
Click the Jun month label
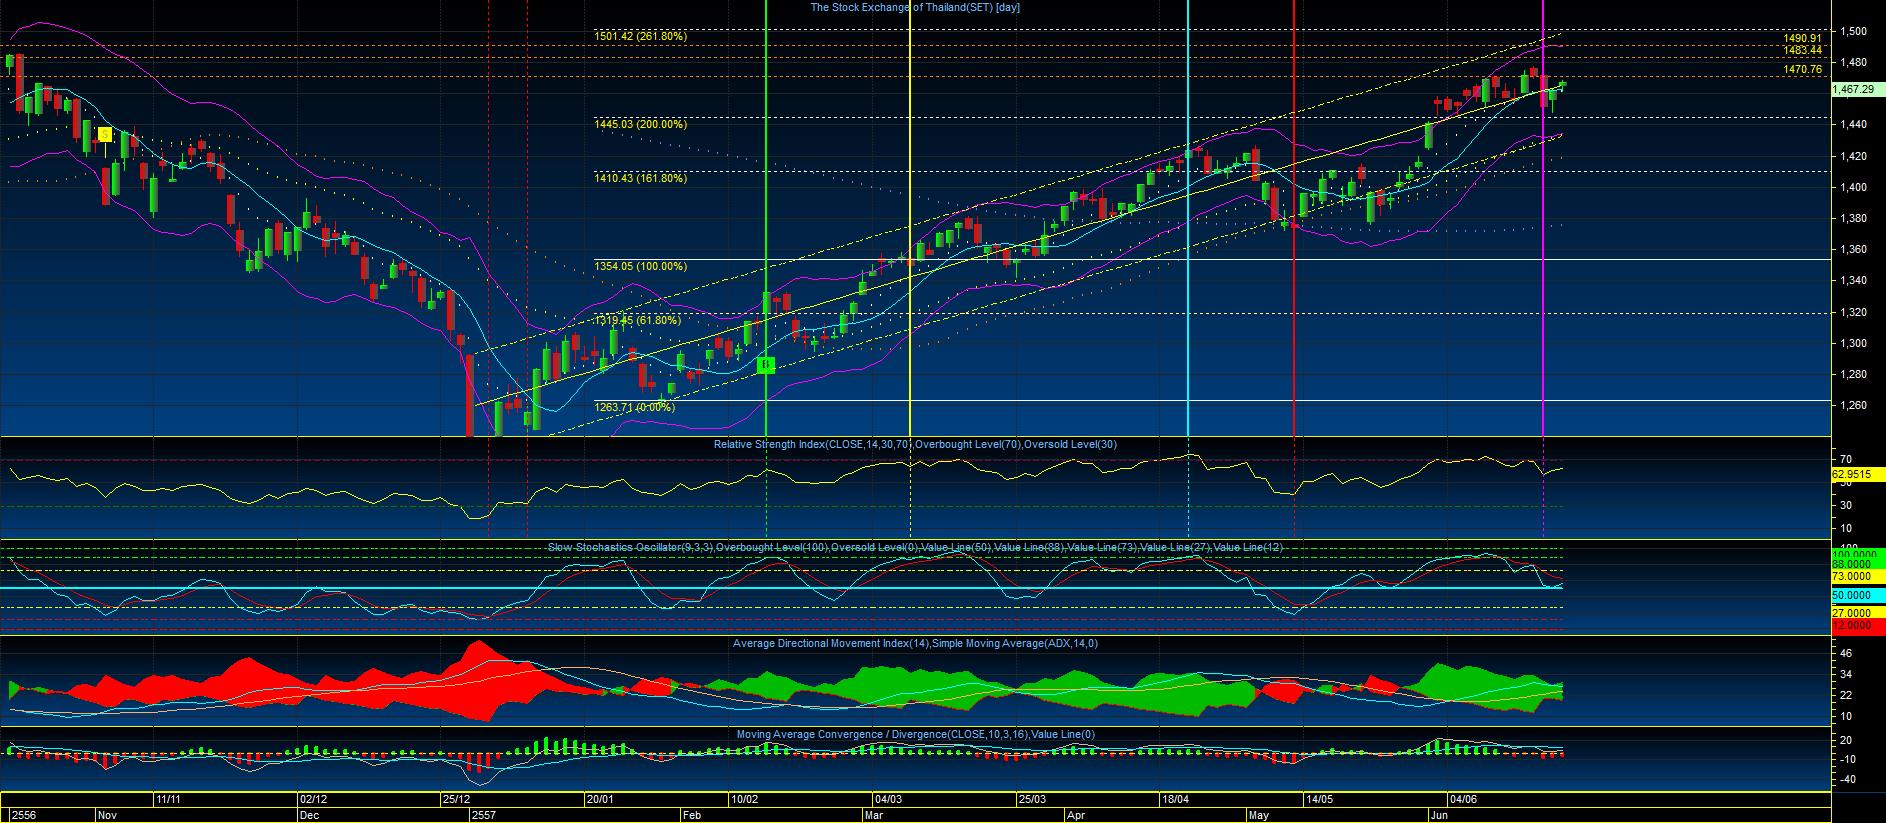pyautogui.click(x=1439, y=815)
